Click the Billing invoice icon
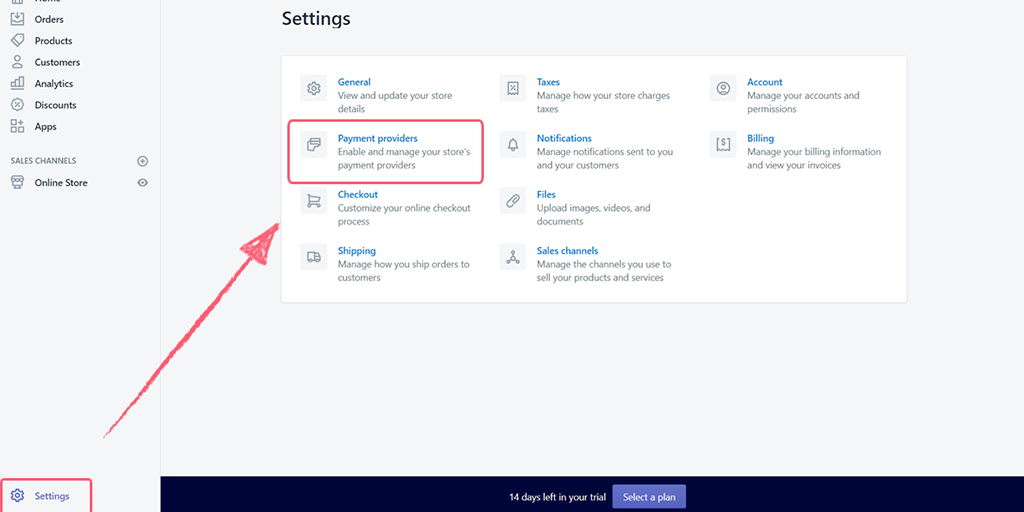 (723, 144)
